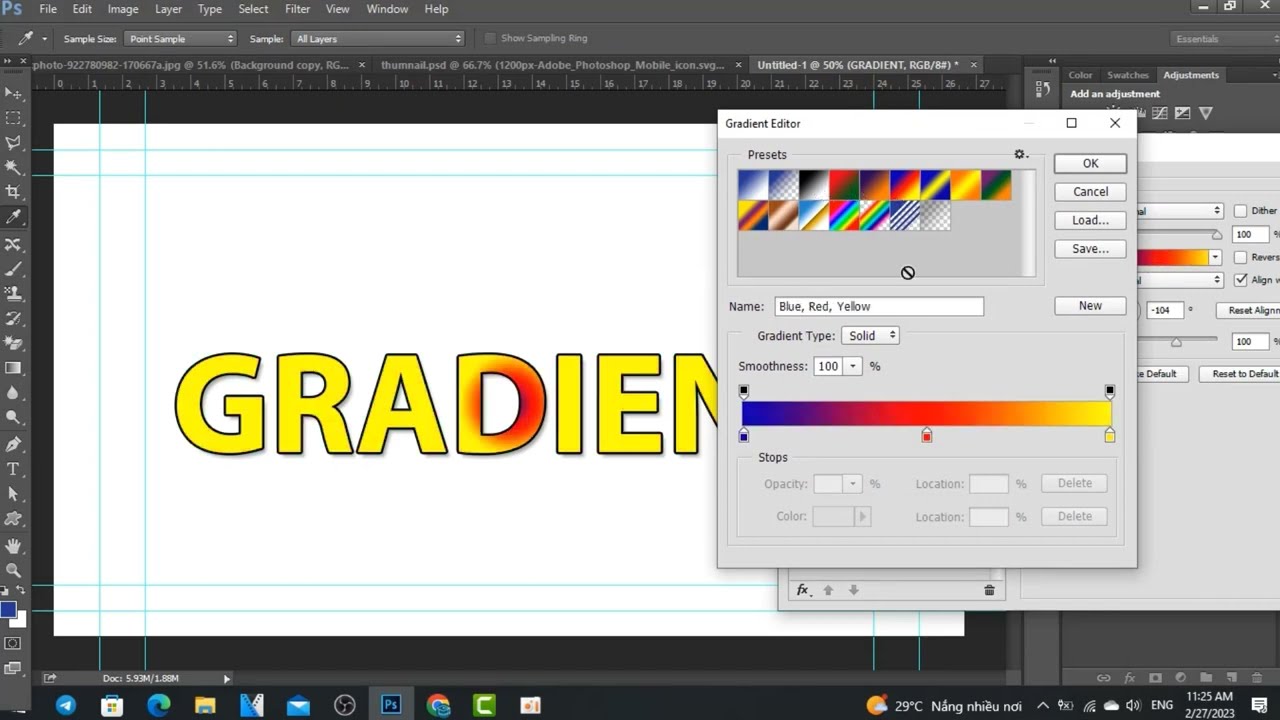This screenshot has height=720, width=1280.
Task: Click the New gradient button
Action: pos(1090,306)
